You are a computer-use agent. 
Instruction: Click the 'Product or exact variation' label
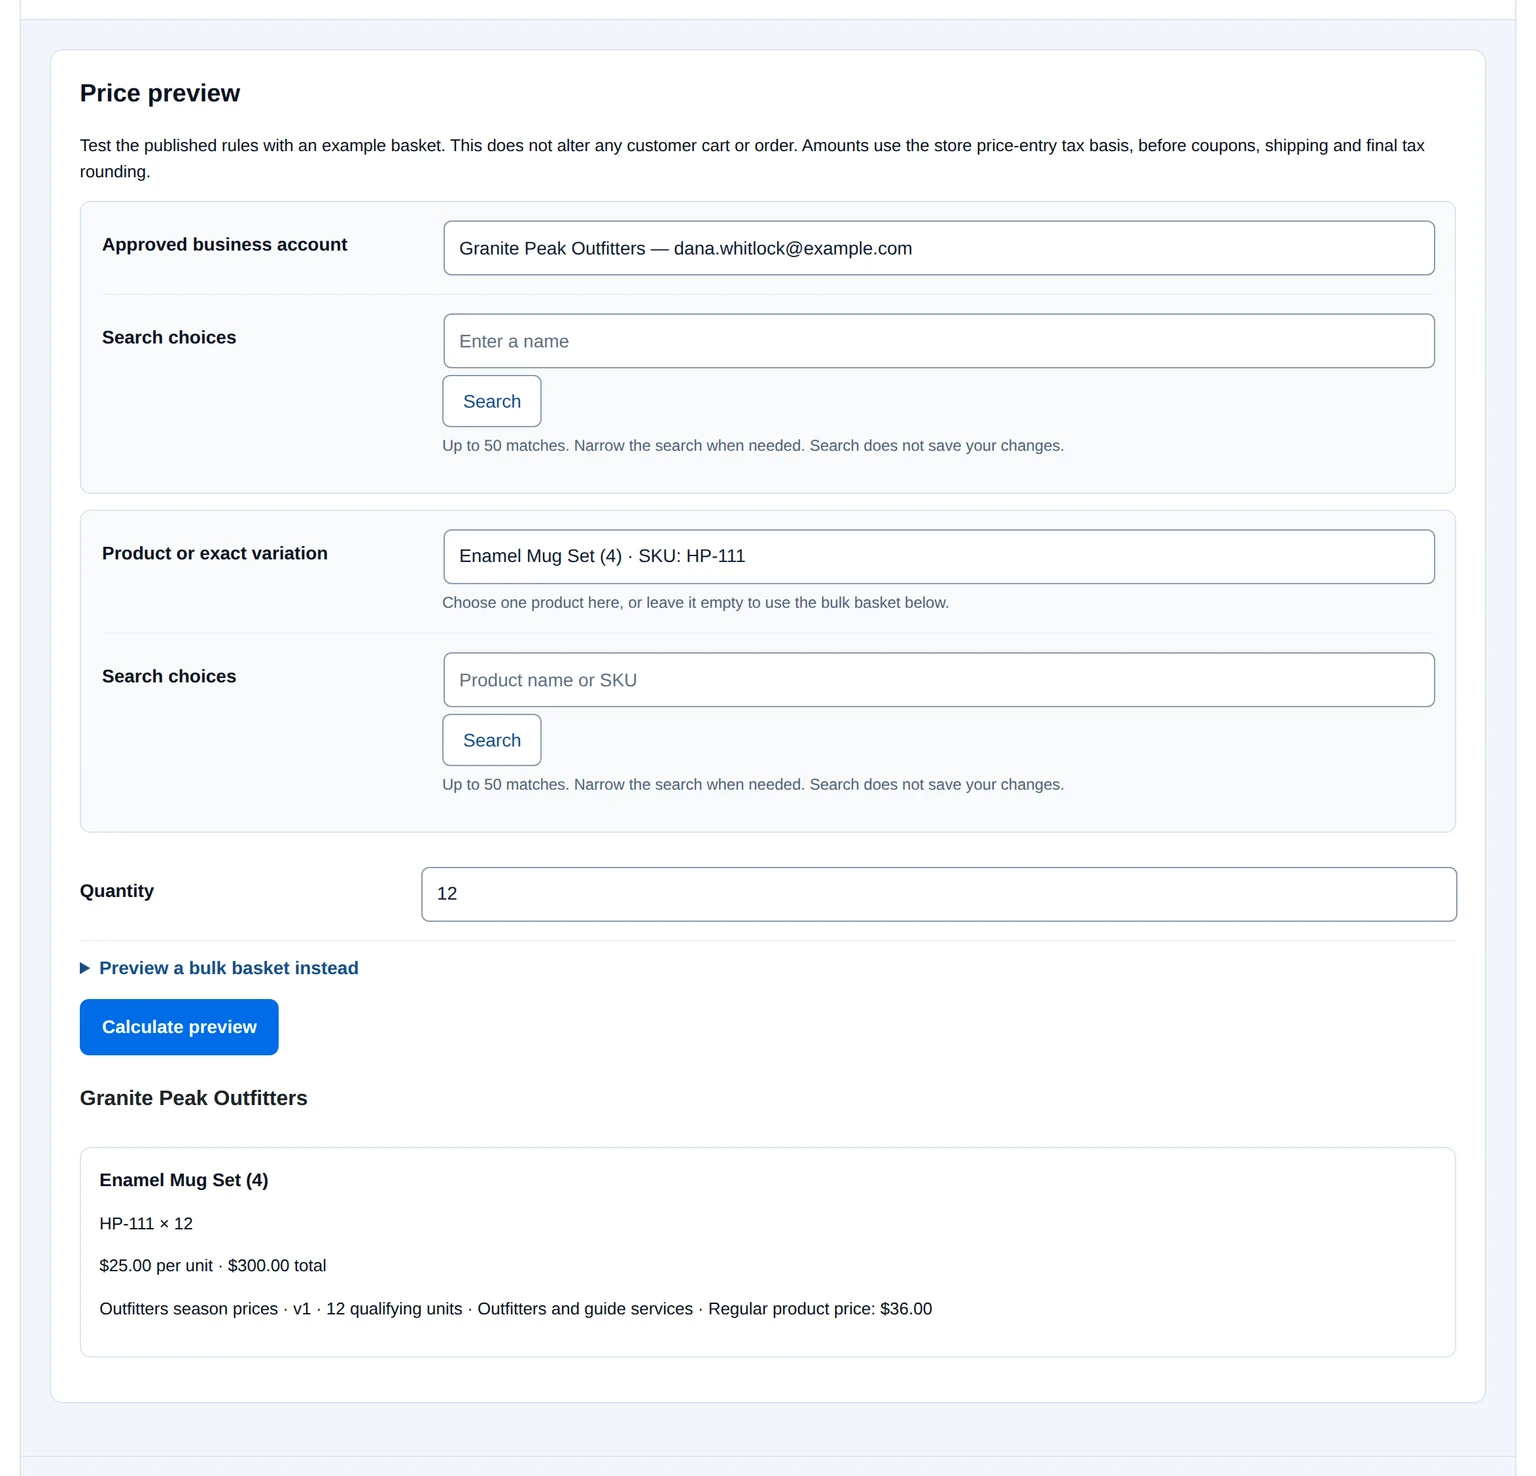(214, 553)
